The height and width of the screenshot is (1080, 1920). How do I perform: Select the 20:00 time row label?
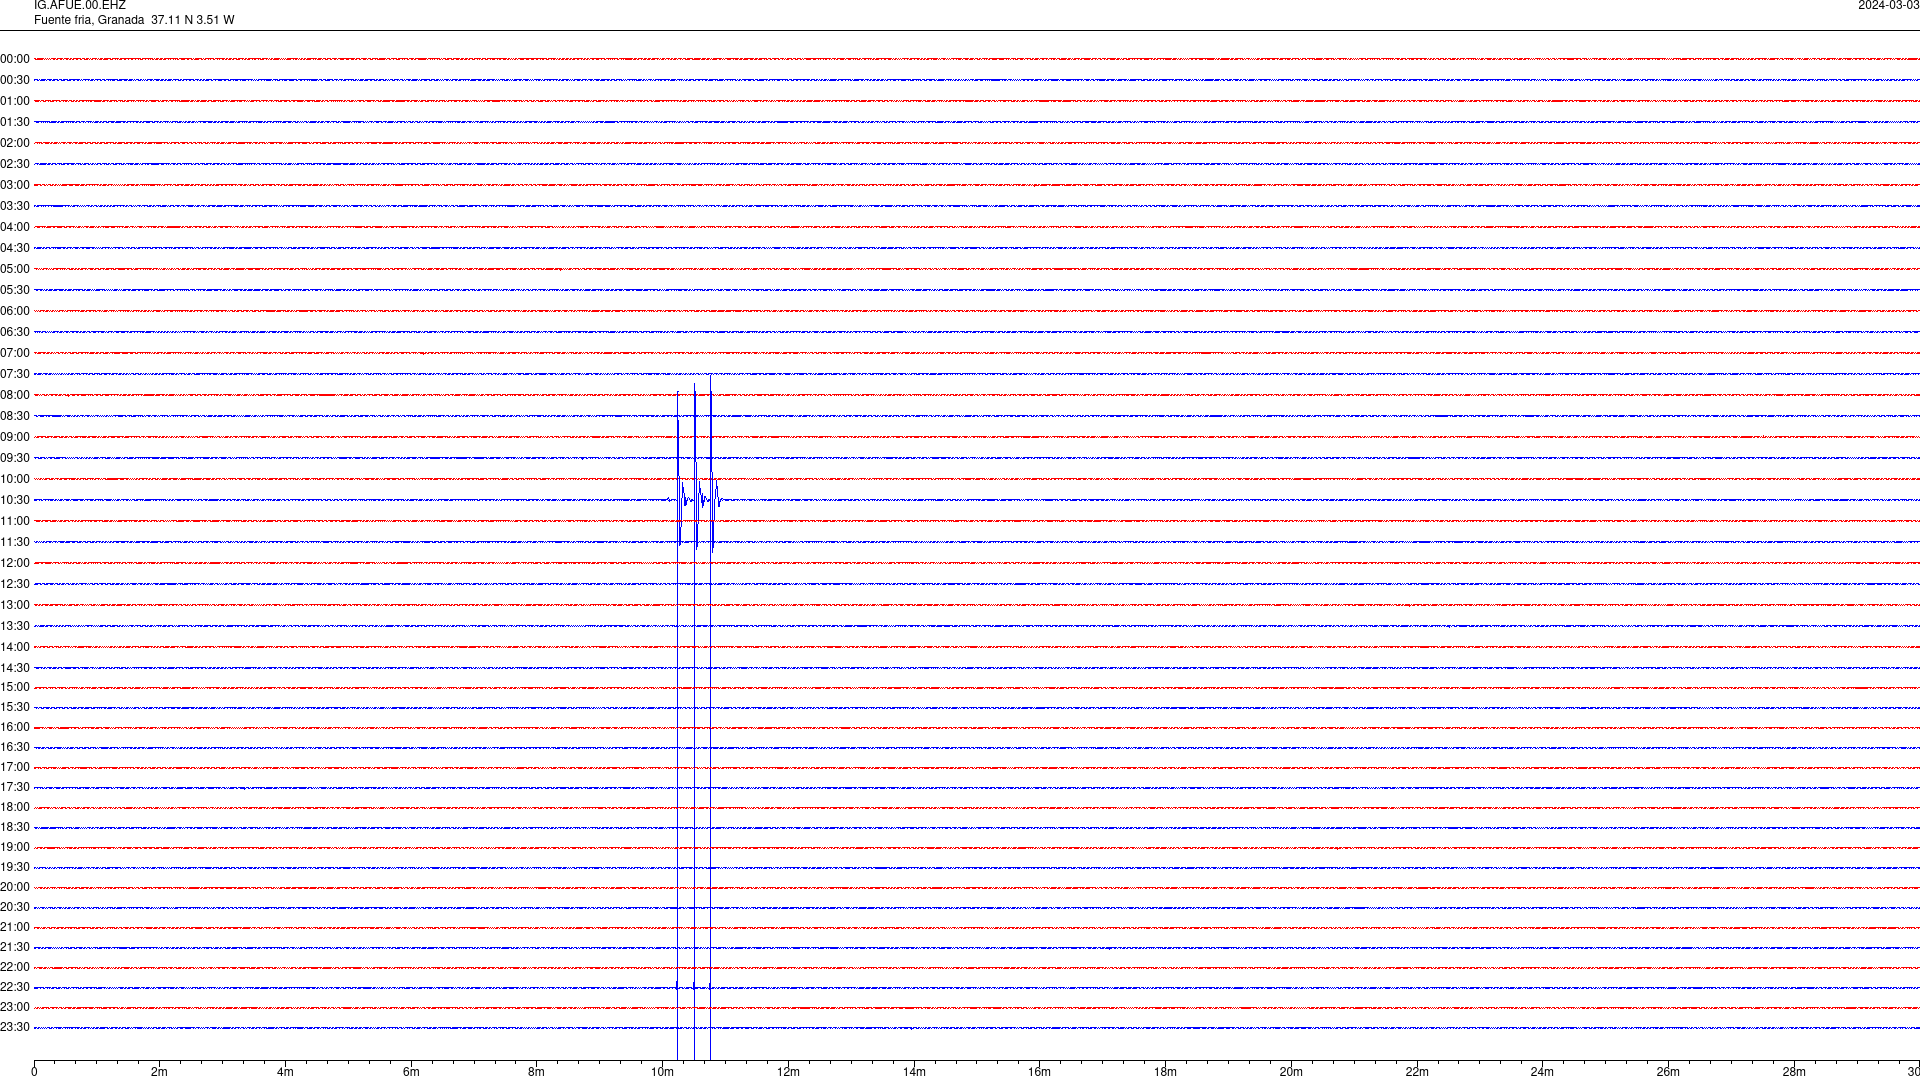pos(15,887)
